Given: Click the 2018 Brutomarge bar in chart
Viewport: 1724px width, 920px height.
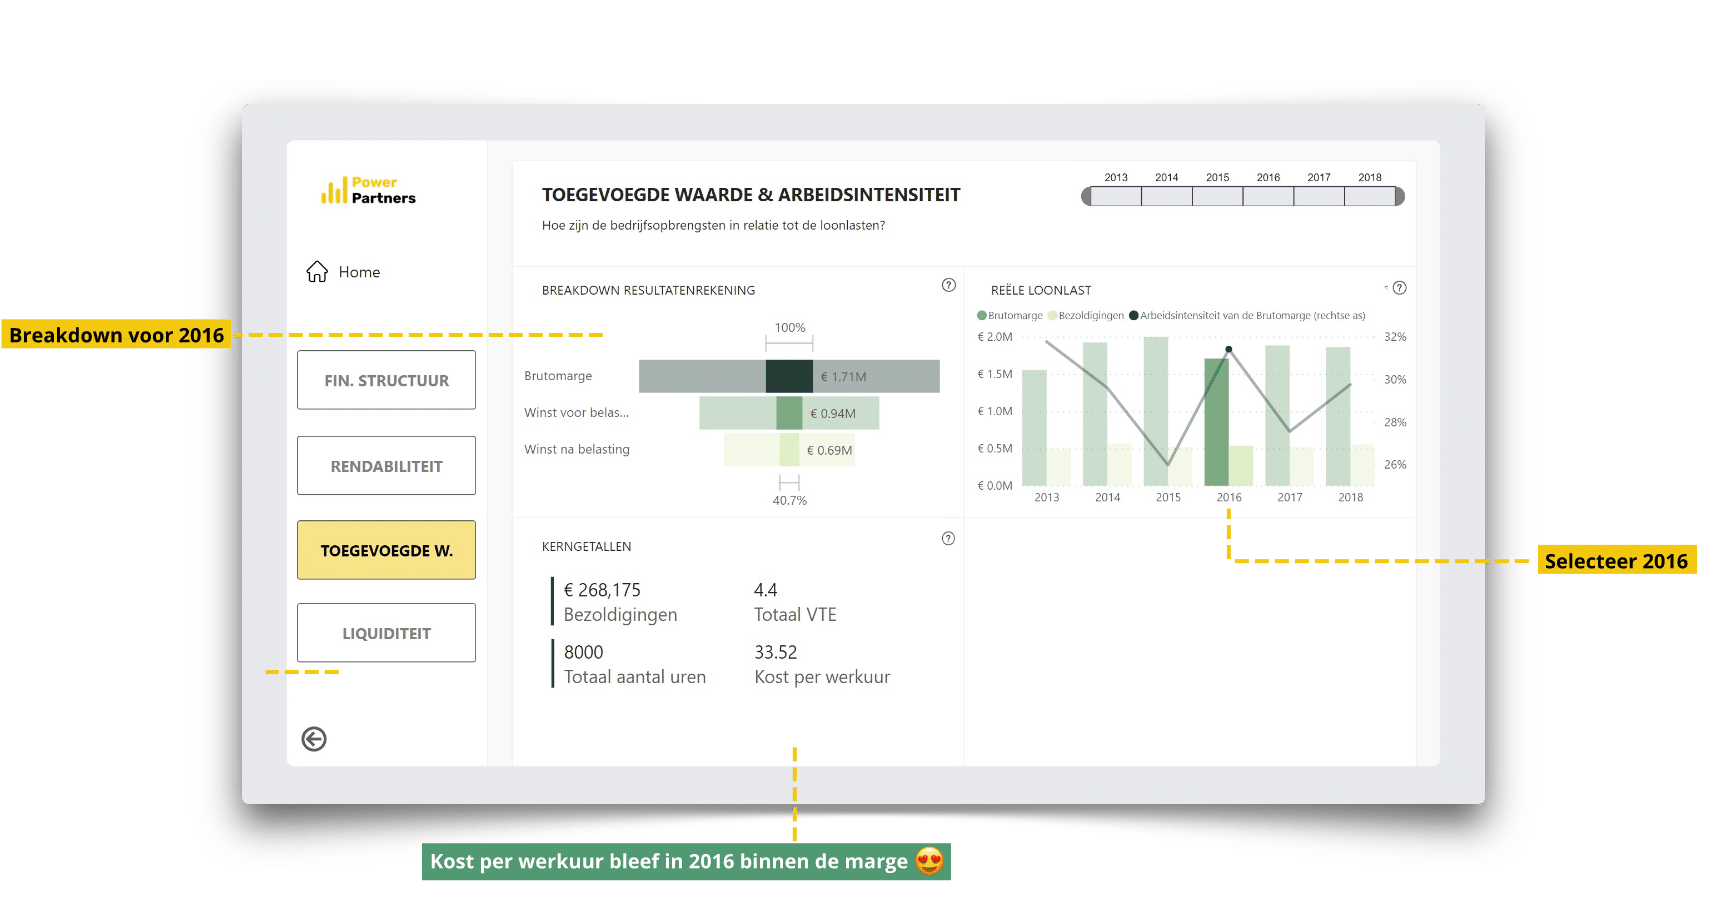Looking at the screenshot, I should point(1338,416).
